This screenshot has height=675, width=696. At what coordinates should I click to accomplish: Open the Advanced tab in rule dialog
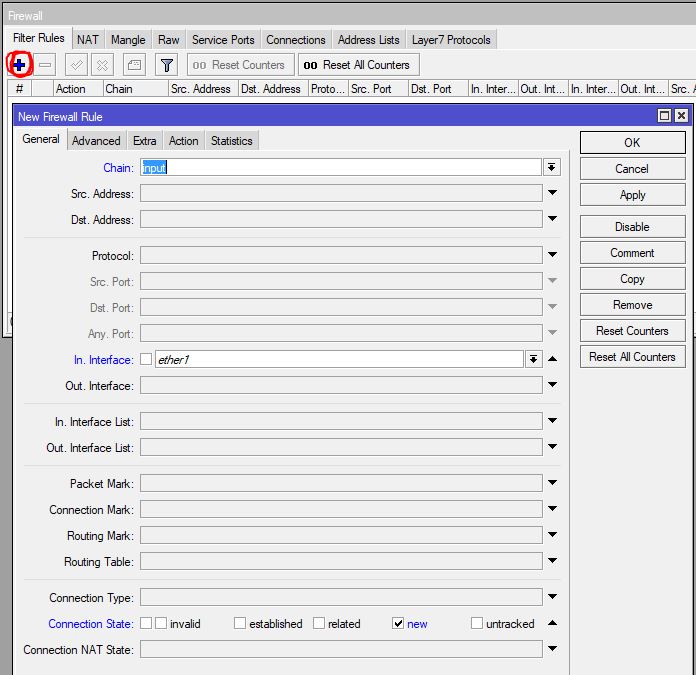click(x=96, y=141)
